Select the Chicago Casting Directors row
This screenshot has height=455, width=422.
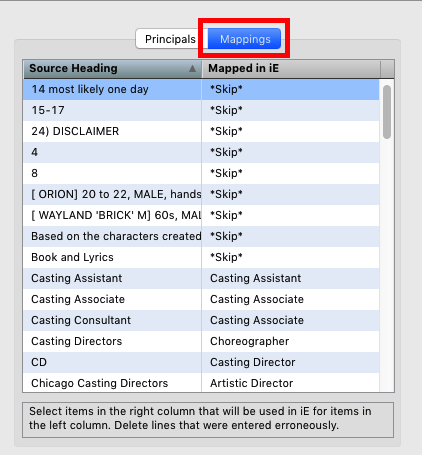coord(201,383)
